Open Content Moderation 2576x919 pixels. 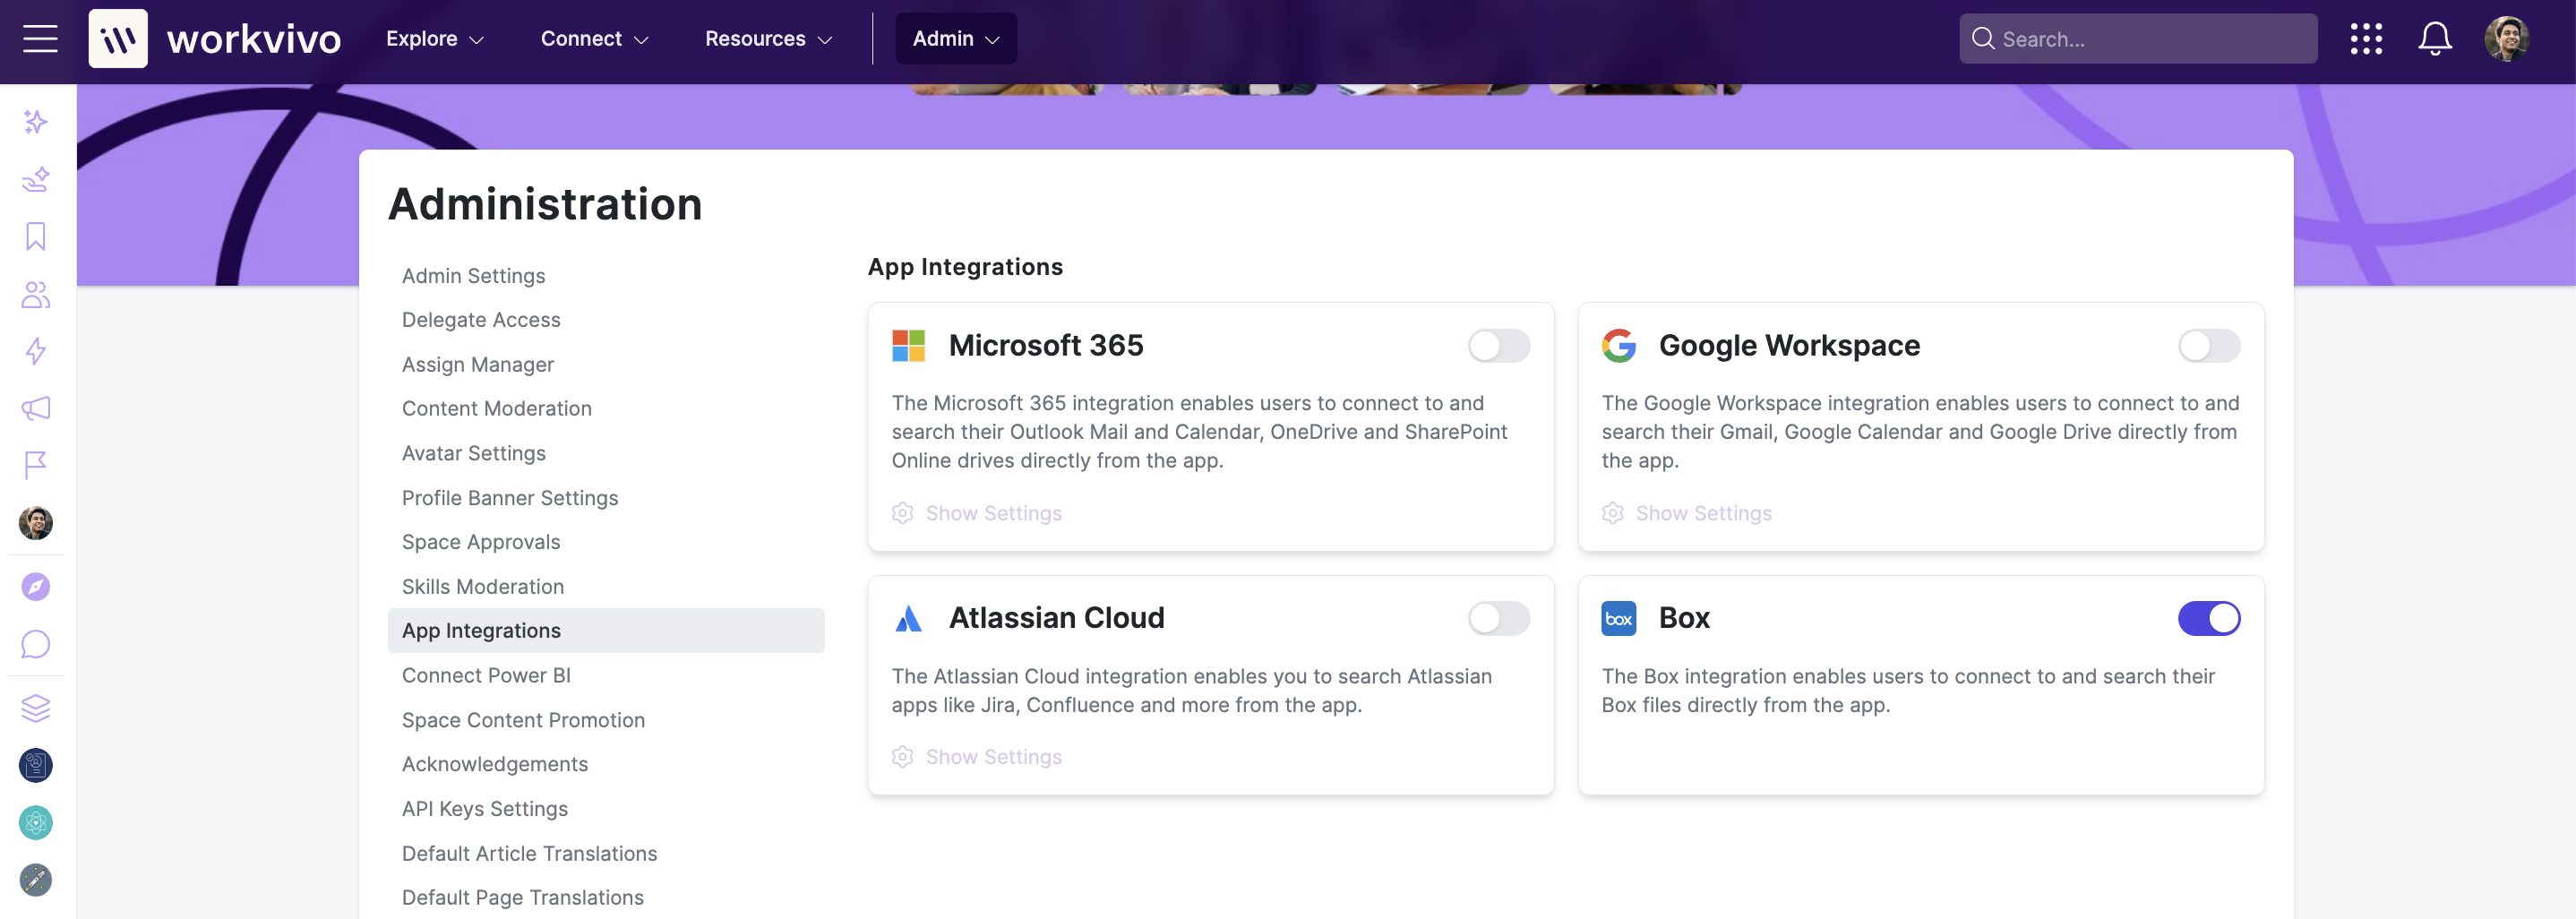point(496,409)
